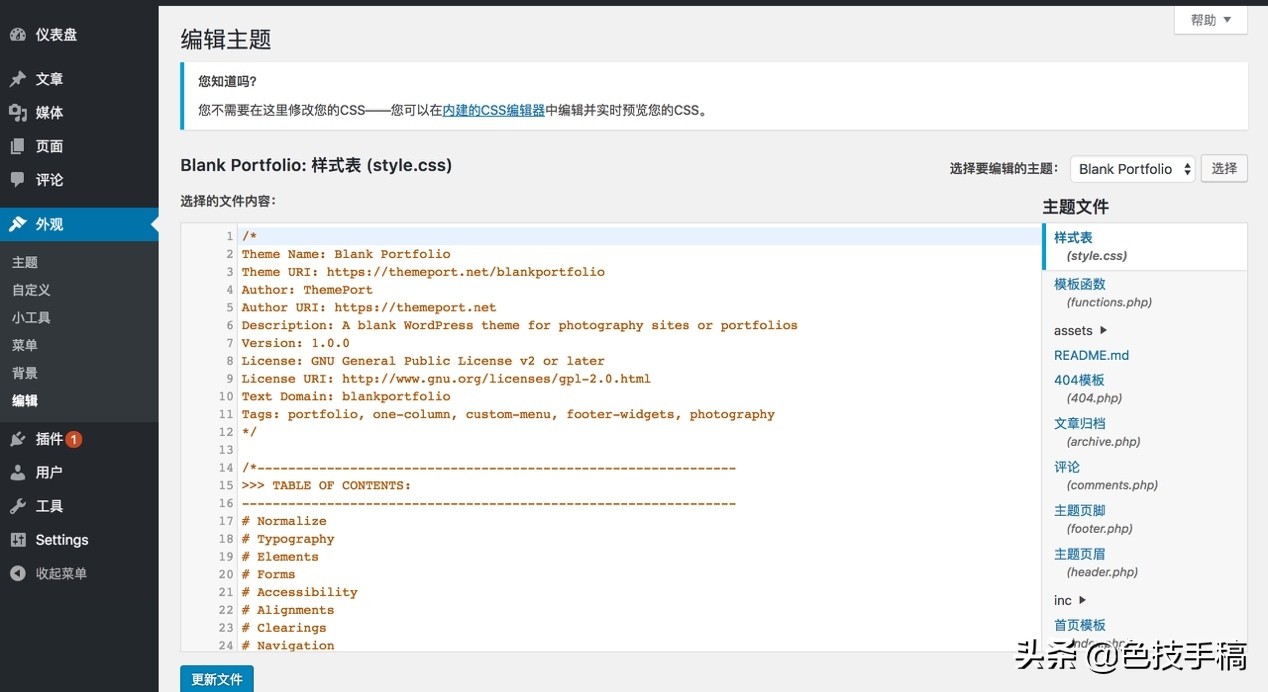The width and height of the screenshot is (1268, 692).
Task: Click the media icon beside 媒体
Action: [x=18, y=112]
